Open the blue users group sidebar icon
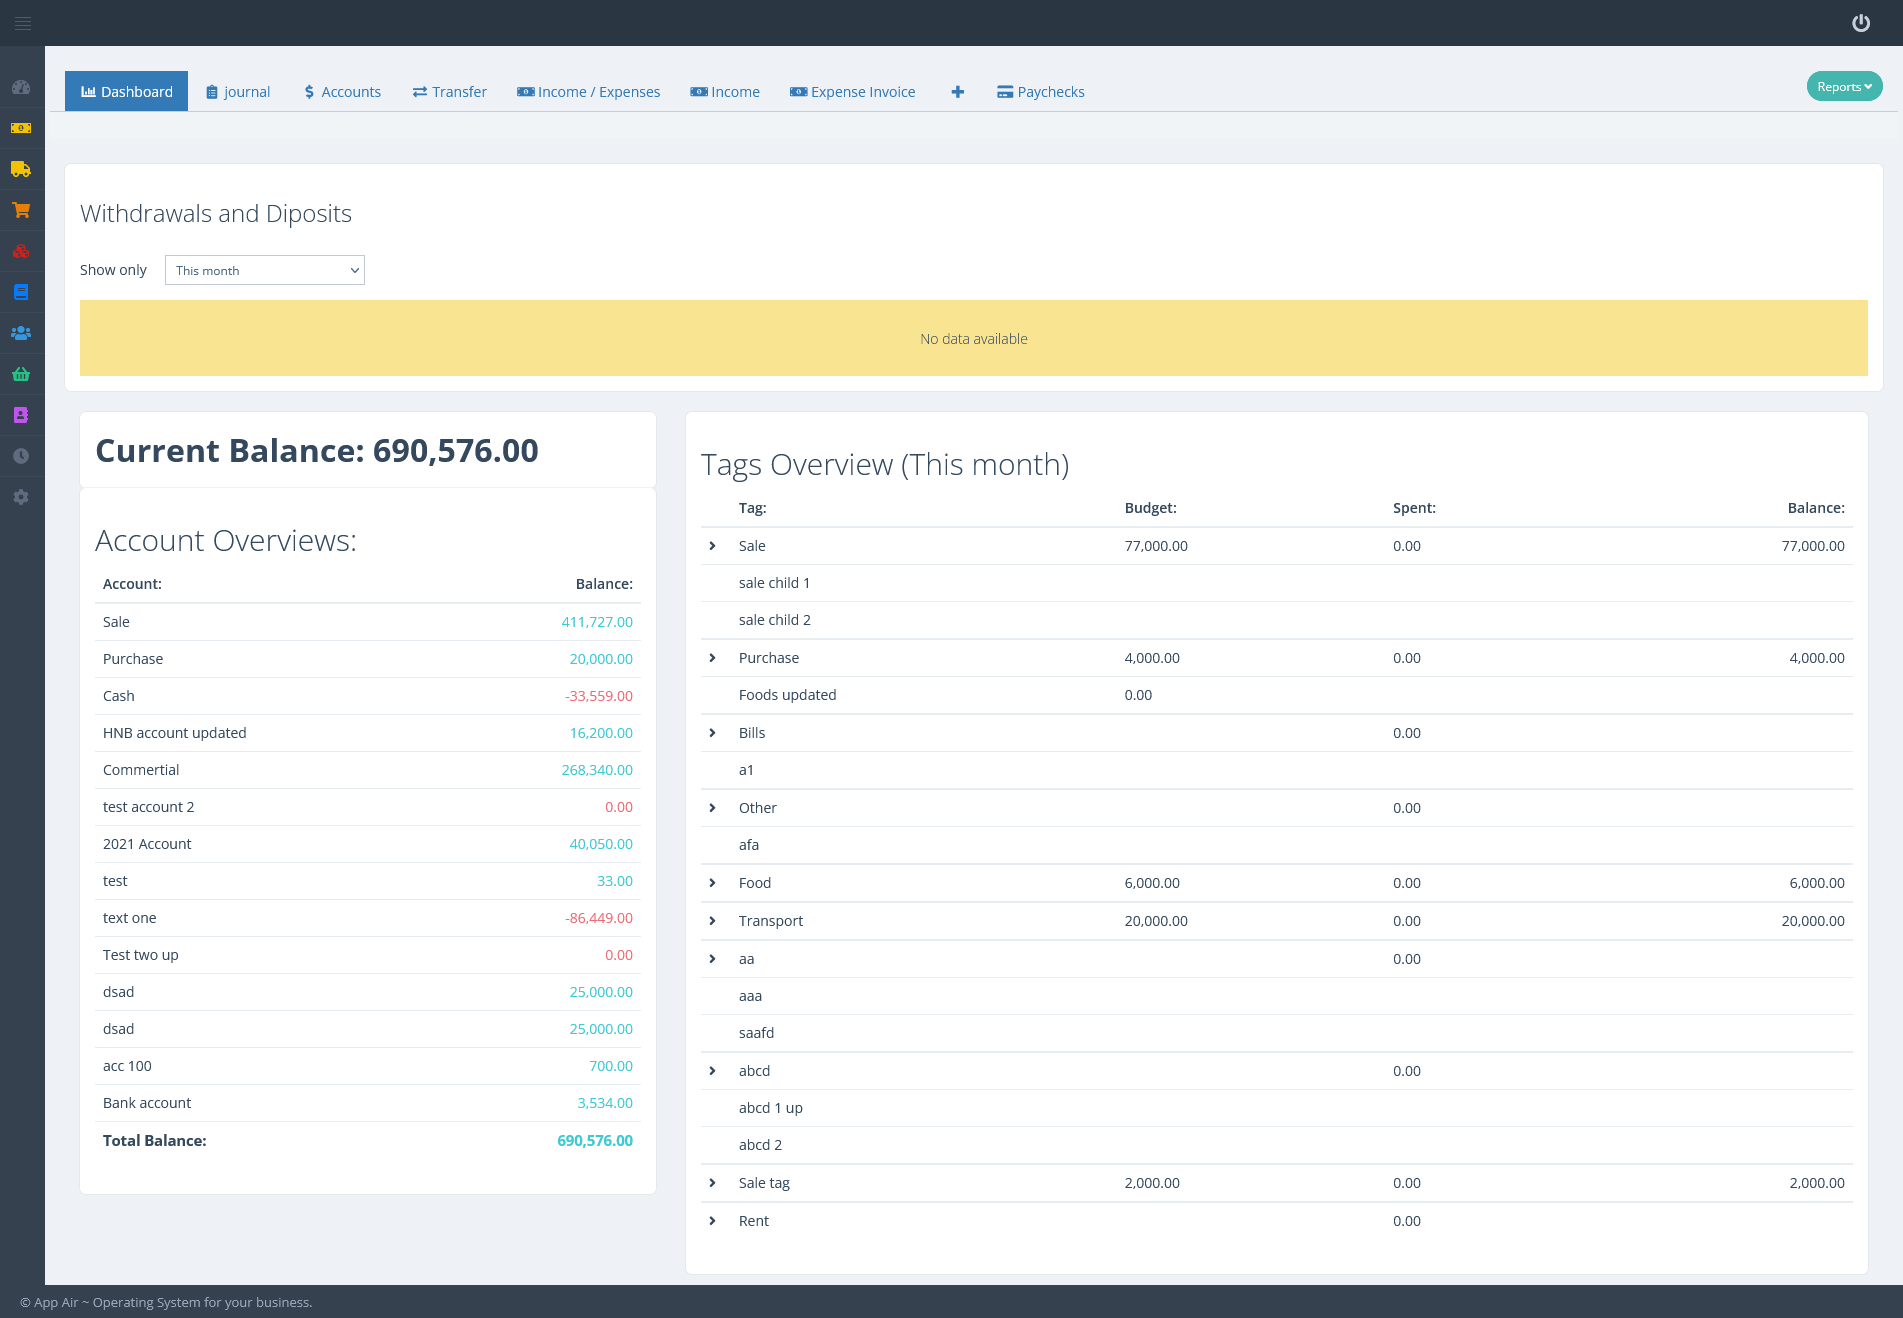The height and width of the screenshot is (1318, 1903). coord(21,333)
